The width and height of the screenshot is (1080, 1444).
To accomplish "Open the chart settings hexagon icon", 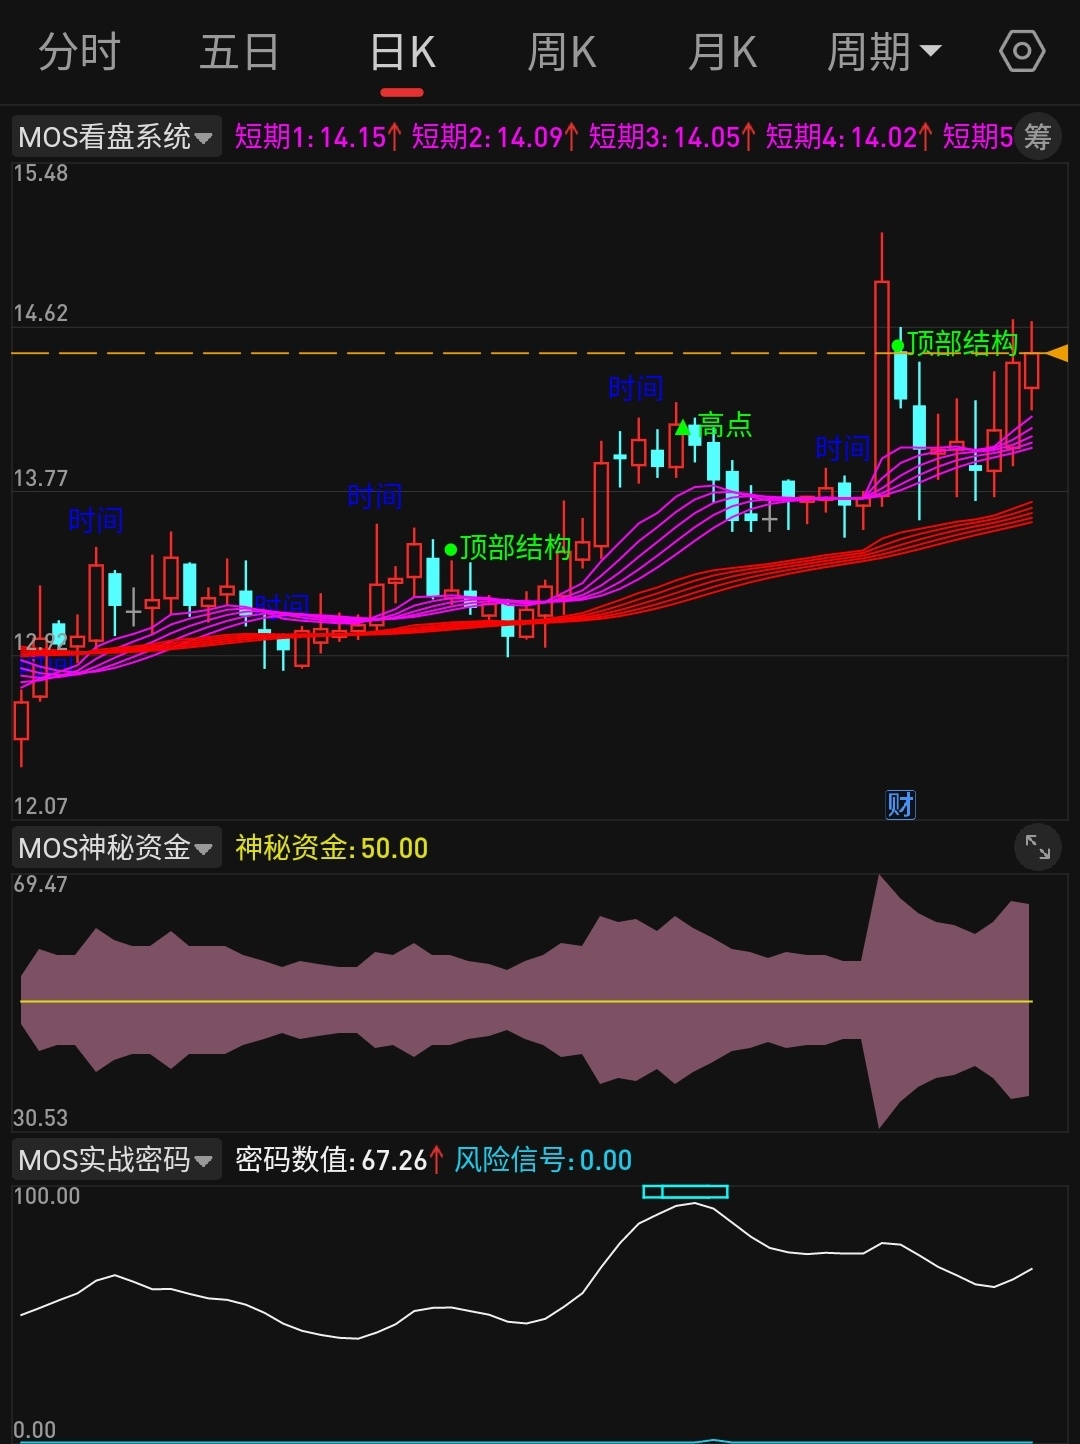I will pos(1022,52).
